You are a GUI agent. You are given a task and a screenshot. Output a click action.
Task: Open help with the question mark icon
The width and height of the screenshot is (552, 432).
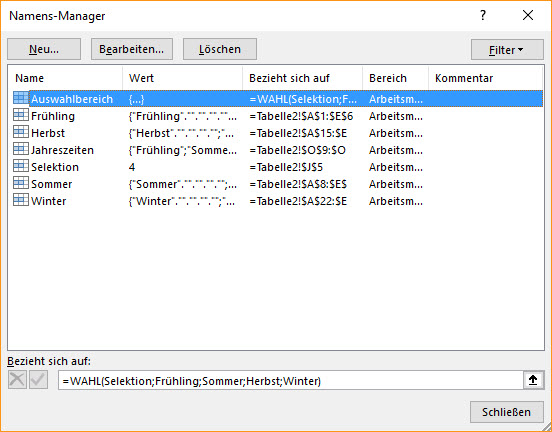tap(483, 15)
